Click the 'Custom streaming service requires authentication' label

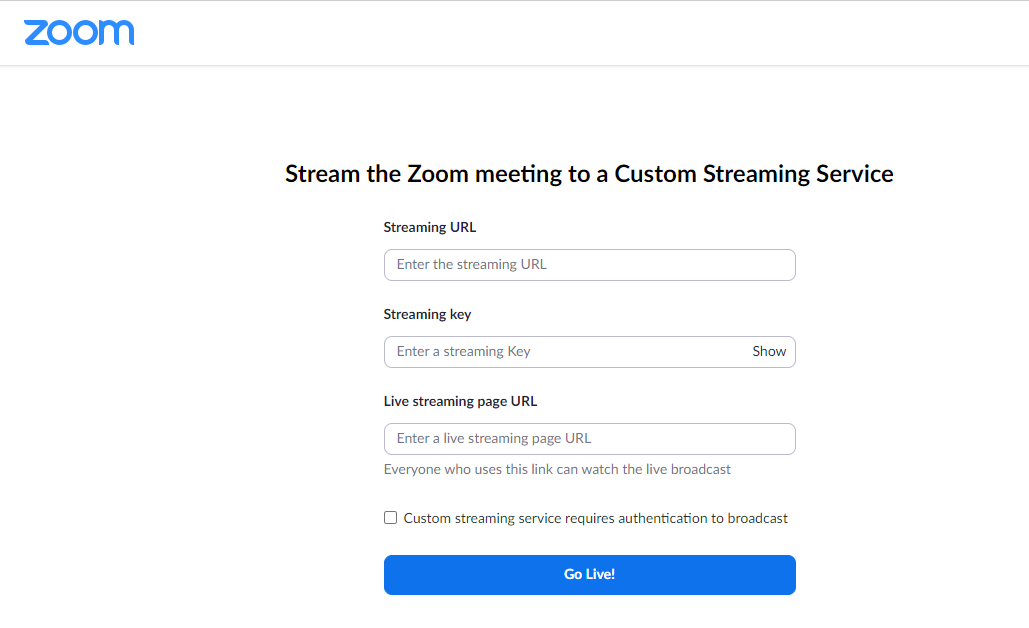595,518
